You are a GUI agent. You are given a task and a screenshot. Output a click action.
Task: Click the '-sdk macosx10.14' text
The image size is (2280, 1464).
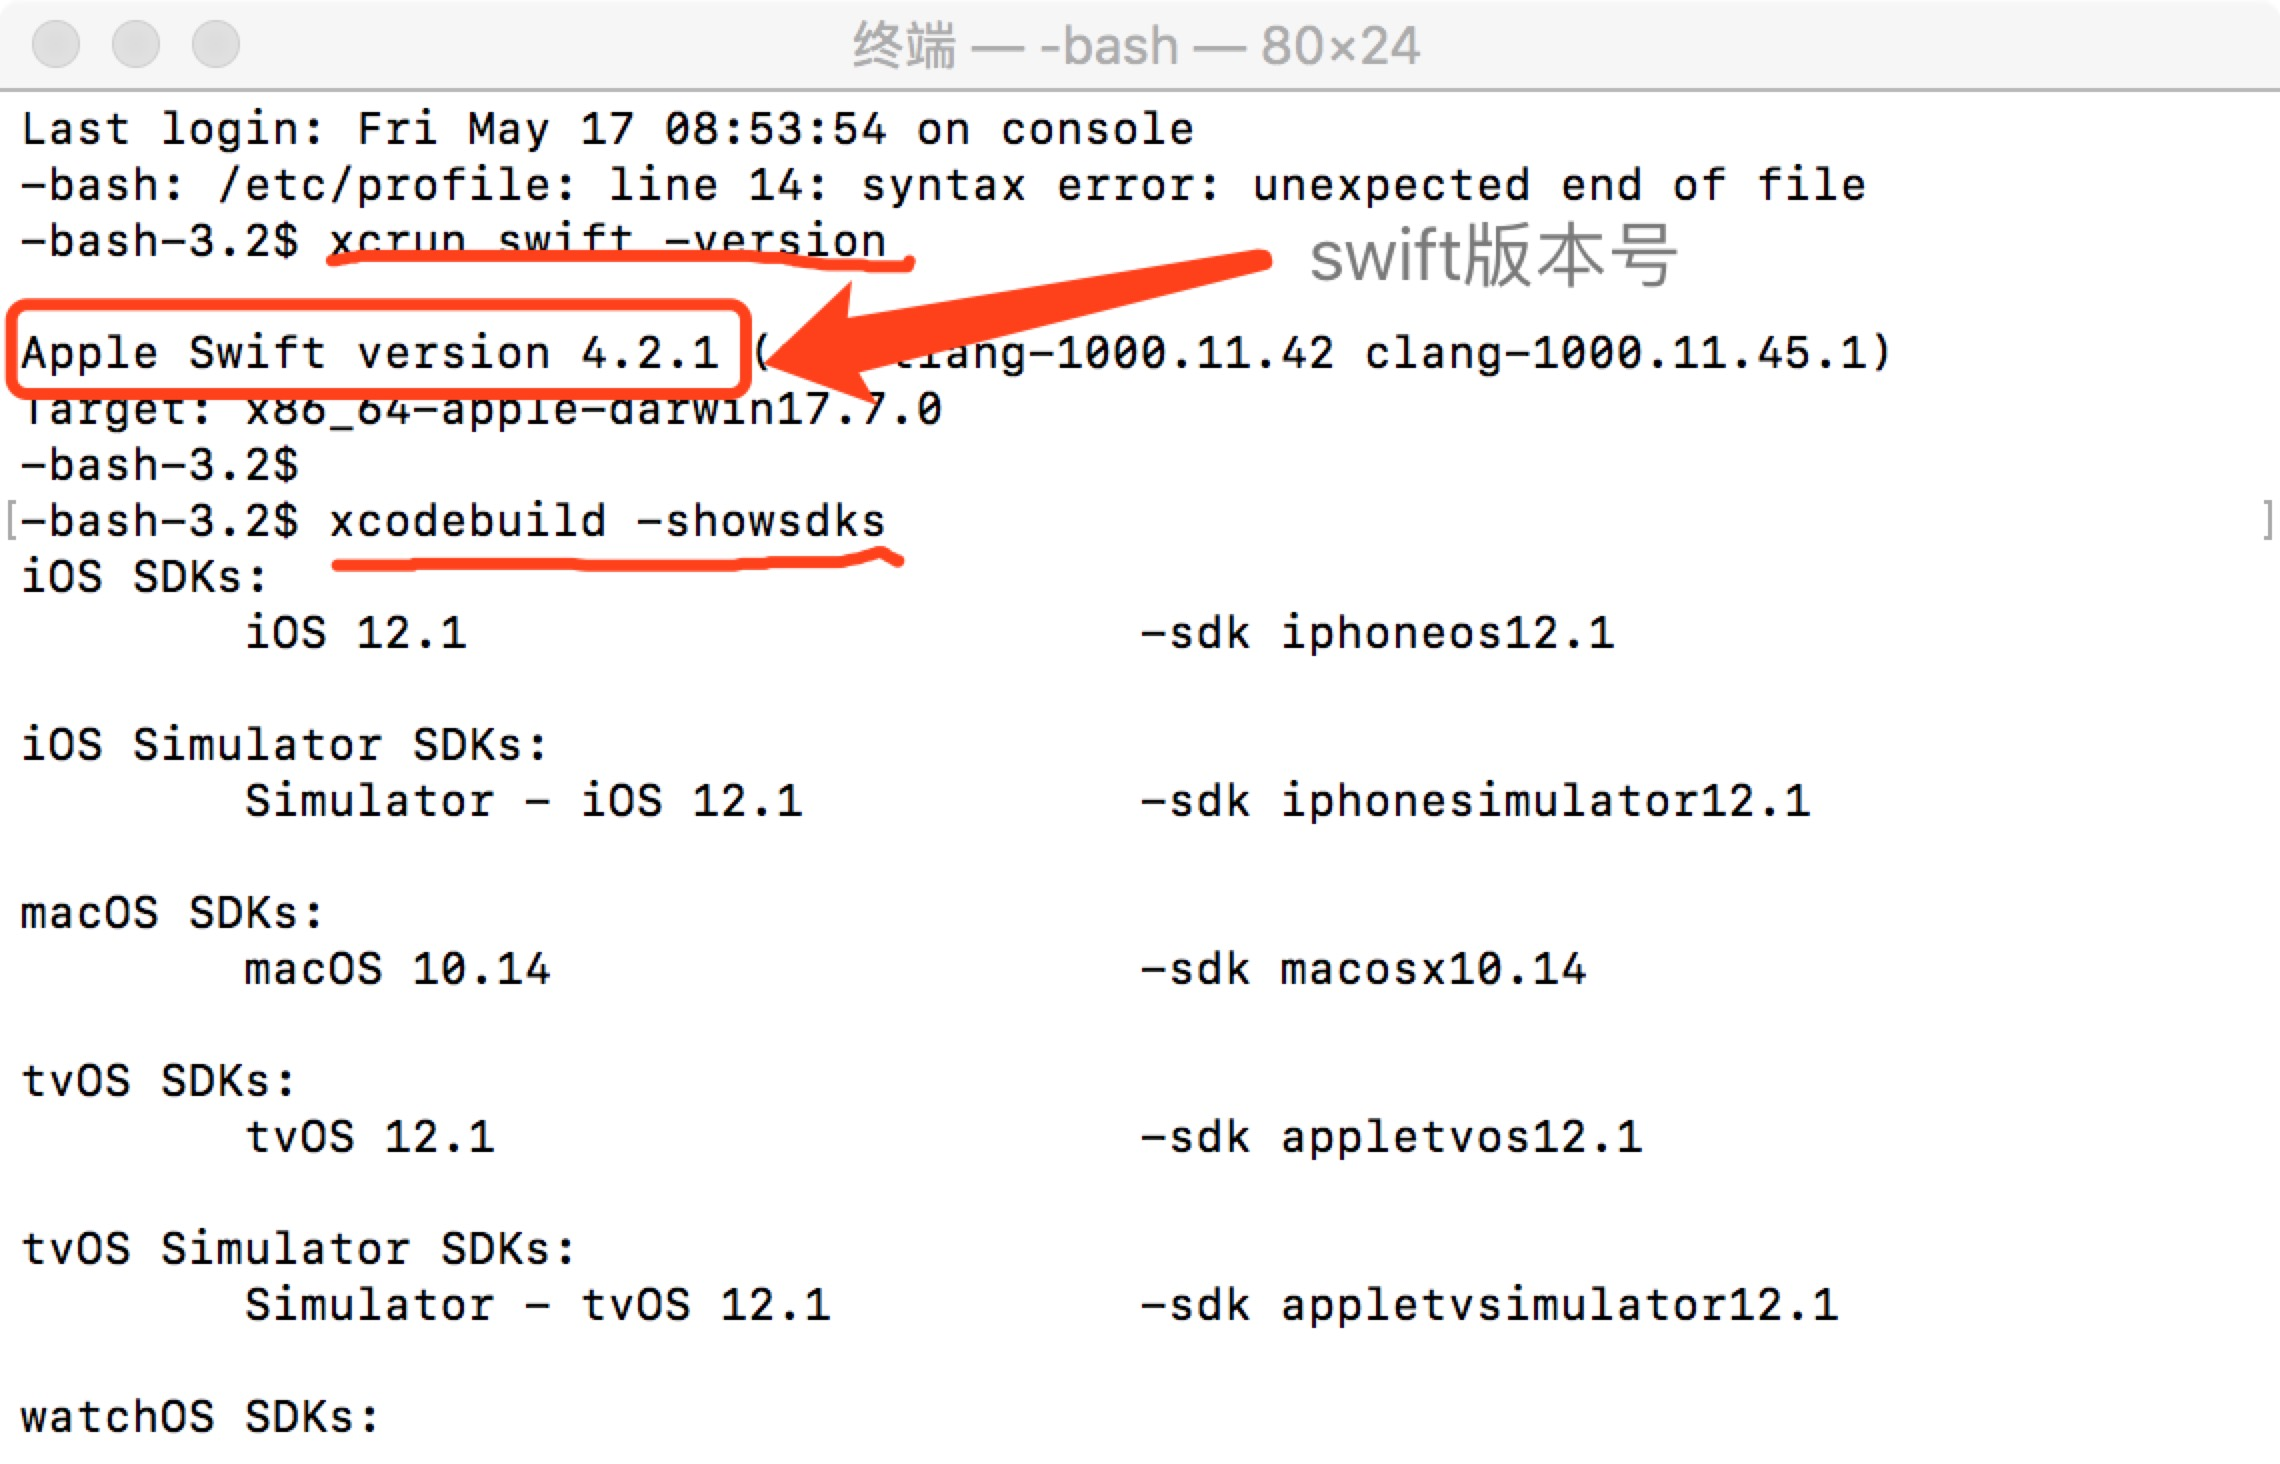(x=1363, y=969)
